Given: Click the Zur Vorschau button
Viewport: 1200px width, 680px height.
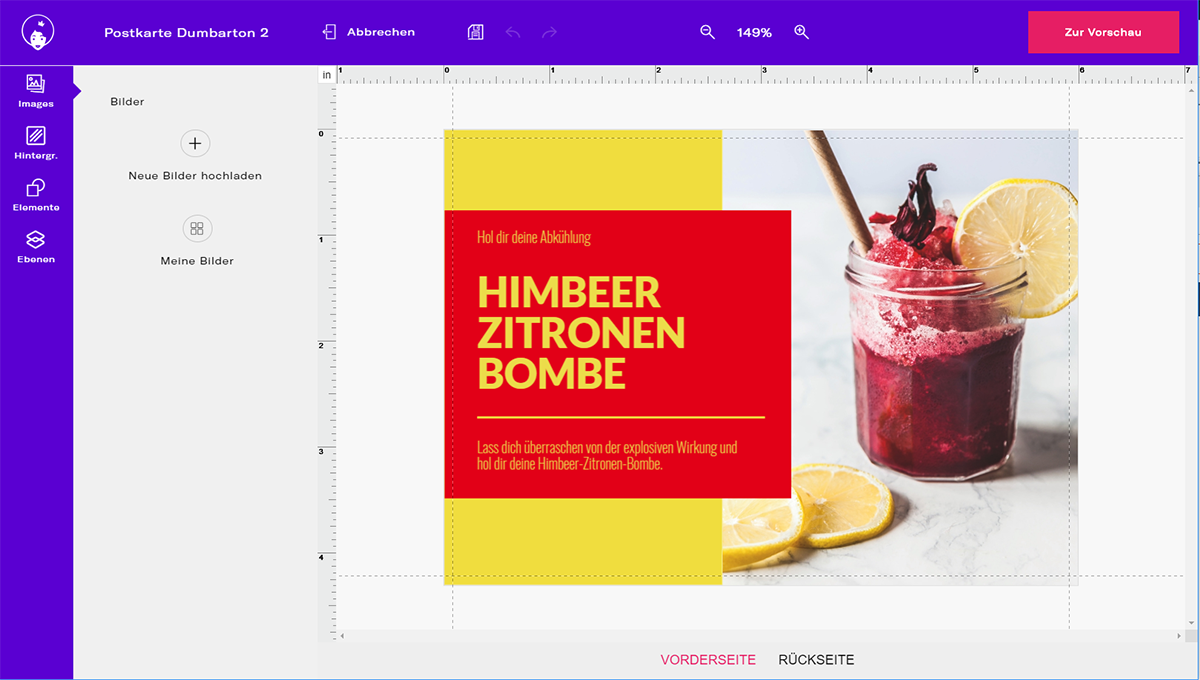Looking at the screenshot, I should pos(1103,32).
